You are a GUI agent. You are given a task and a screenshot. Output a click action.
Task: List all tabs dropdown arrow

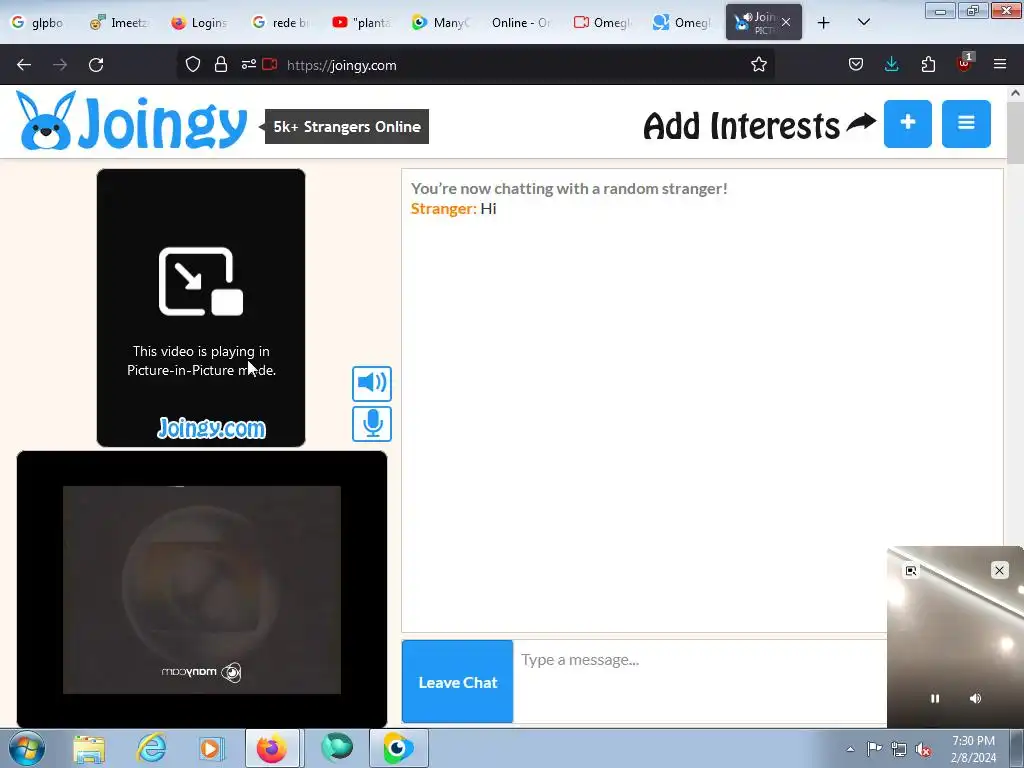click(863, 23)
